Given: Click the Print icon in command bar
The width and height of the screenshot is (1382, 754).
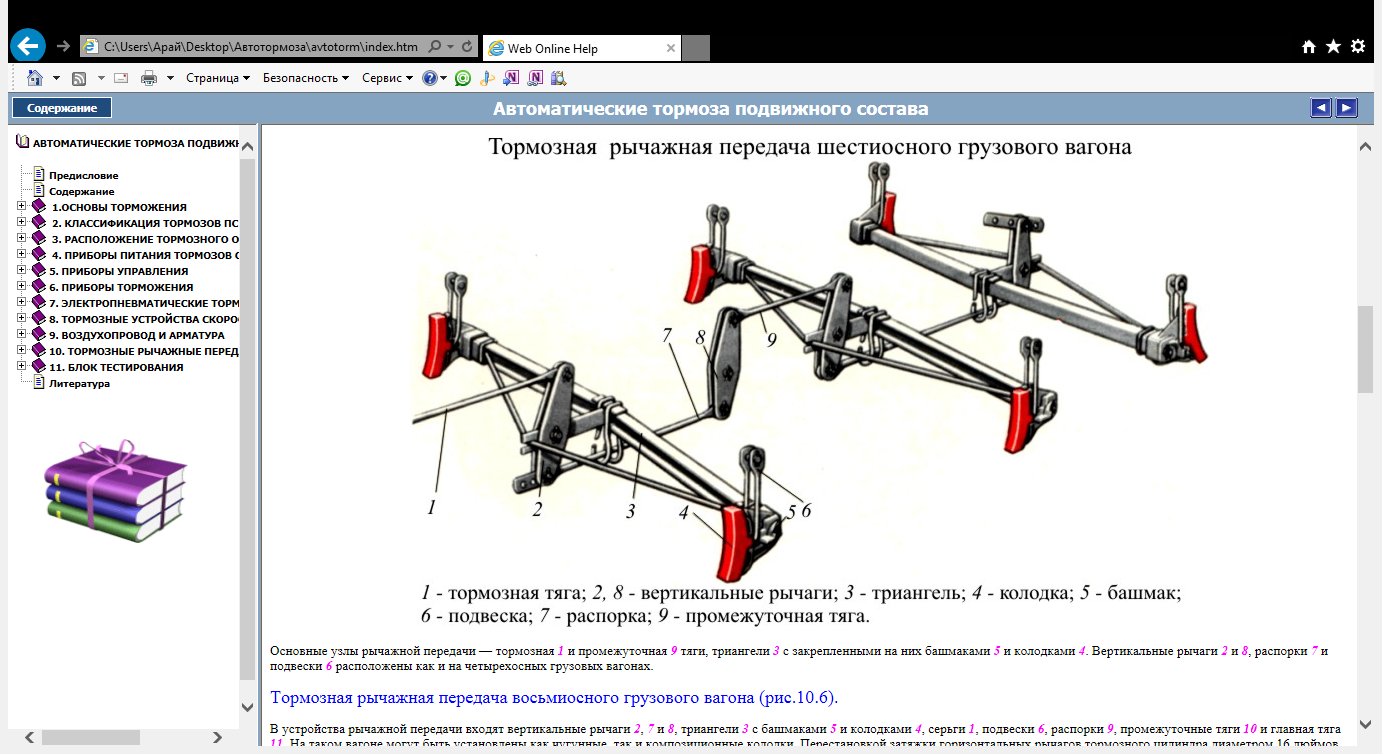Looking at the screenshot, I should [149, 78].
